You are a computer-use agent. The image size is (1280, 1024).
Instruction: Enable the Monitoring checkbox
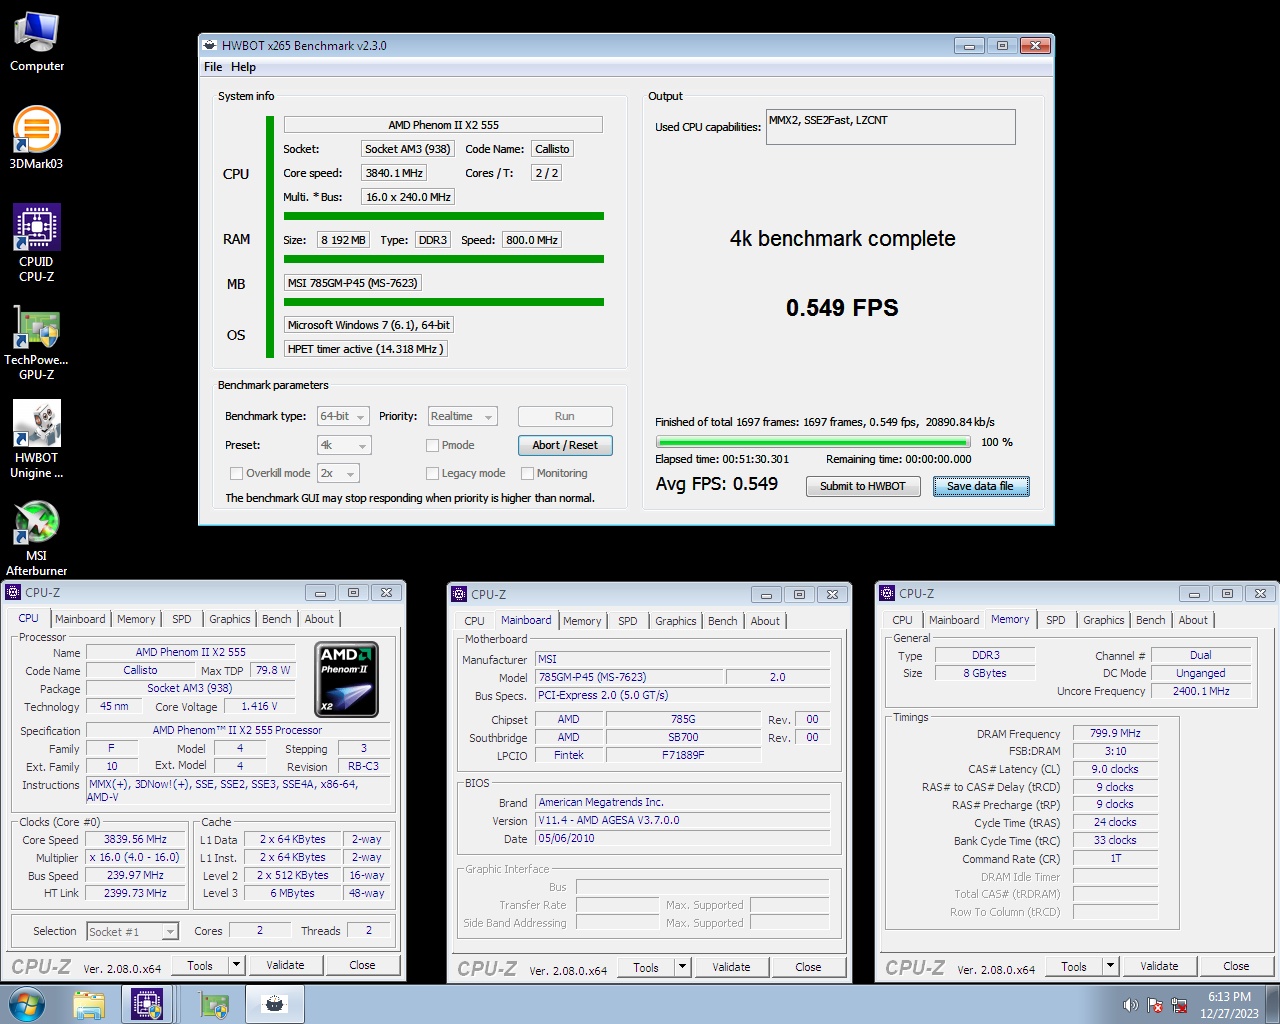527,473
